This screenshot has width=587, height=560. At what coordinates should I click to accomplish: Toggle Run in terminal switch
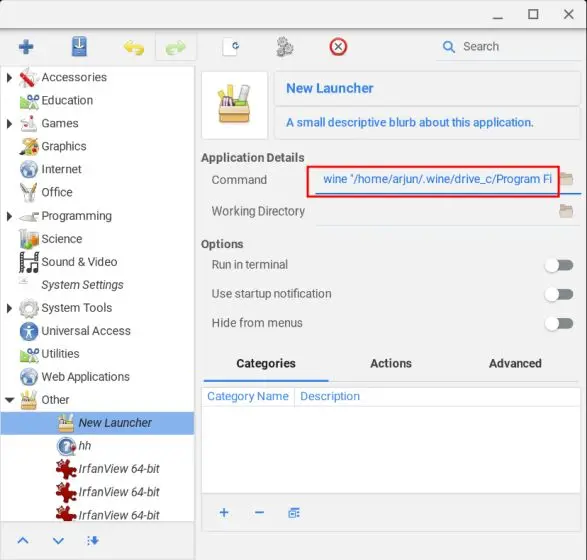[559, 265]
